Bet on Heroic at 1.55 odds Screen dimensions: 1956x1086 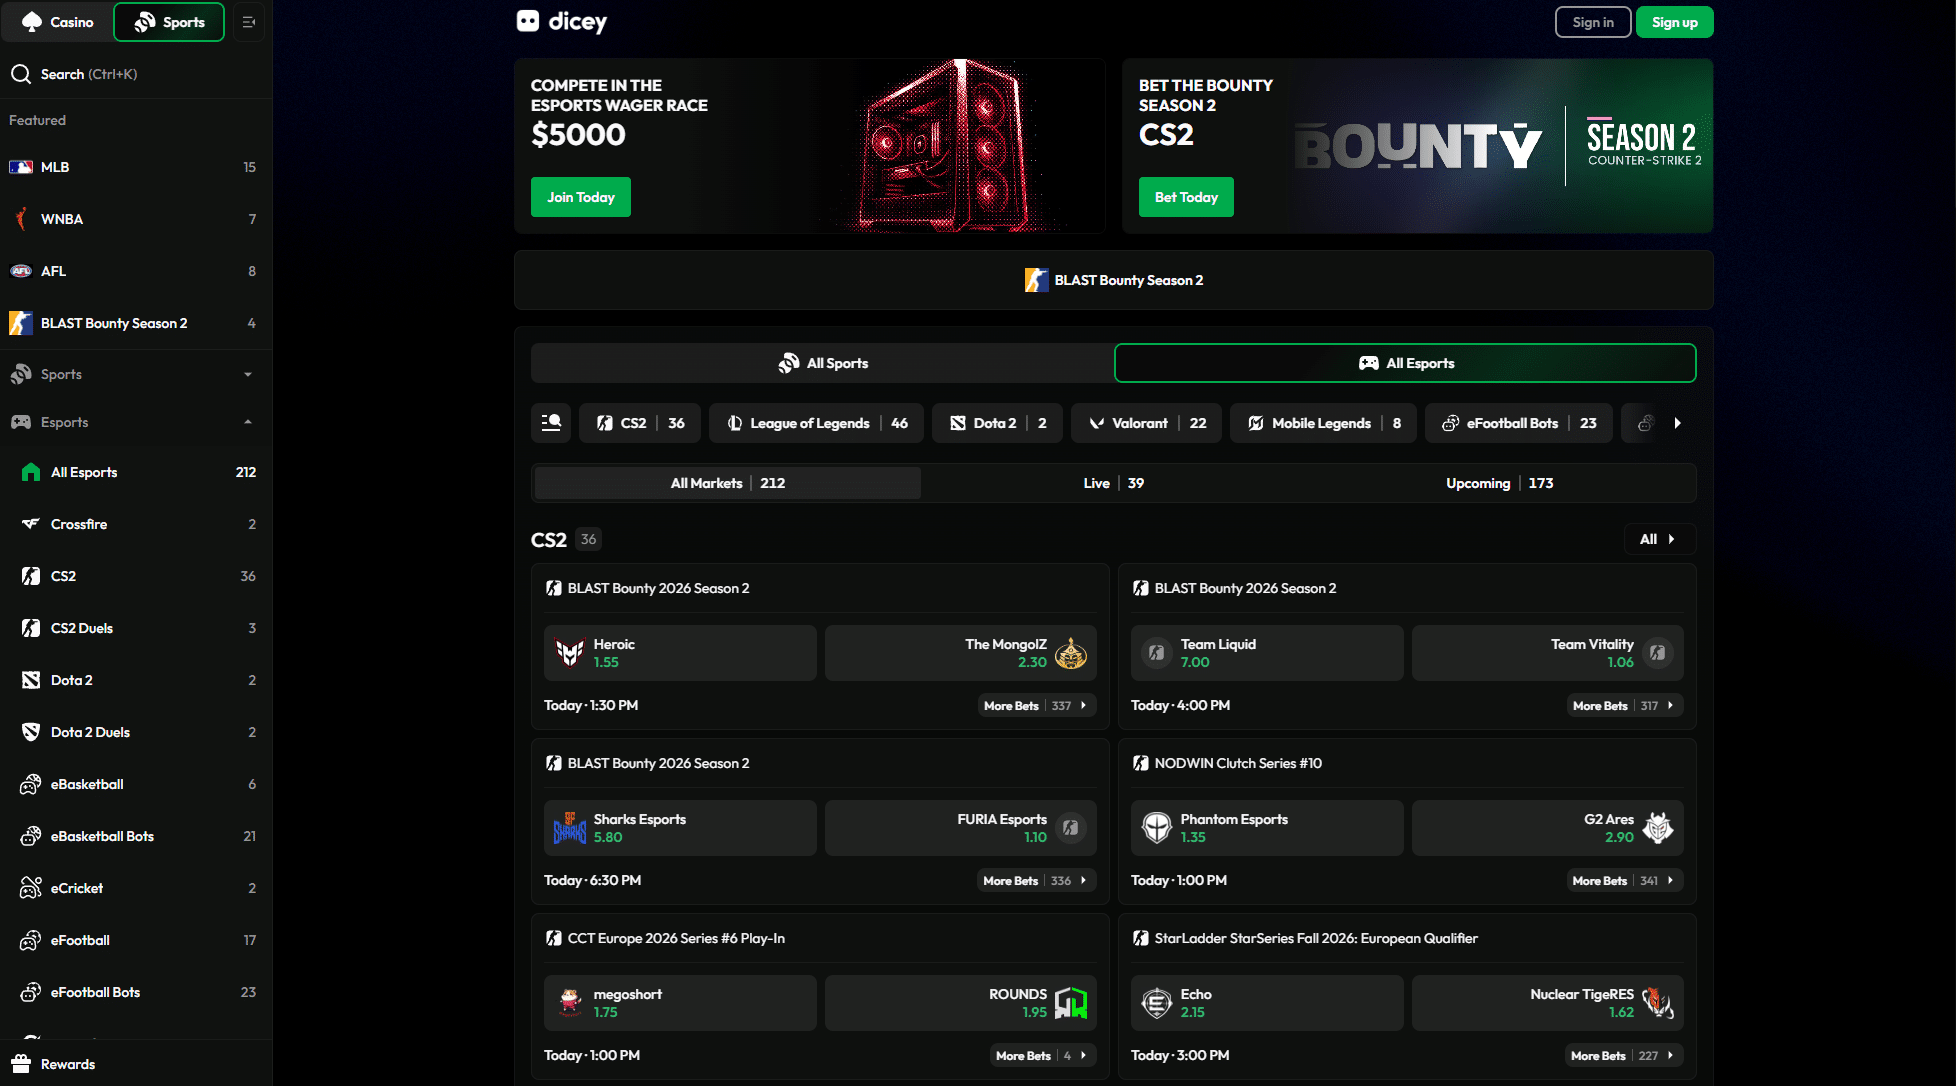click(x=680, y=653)
